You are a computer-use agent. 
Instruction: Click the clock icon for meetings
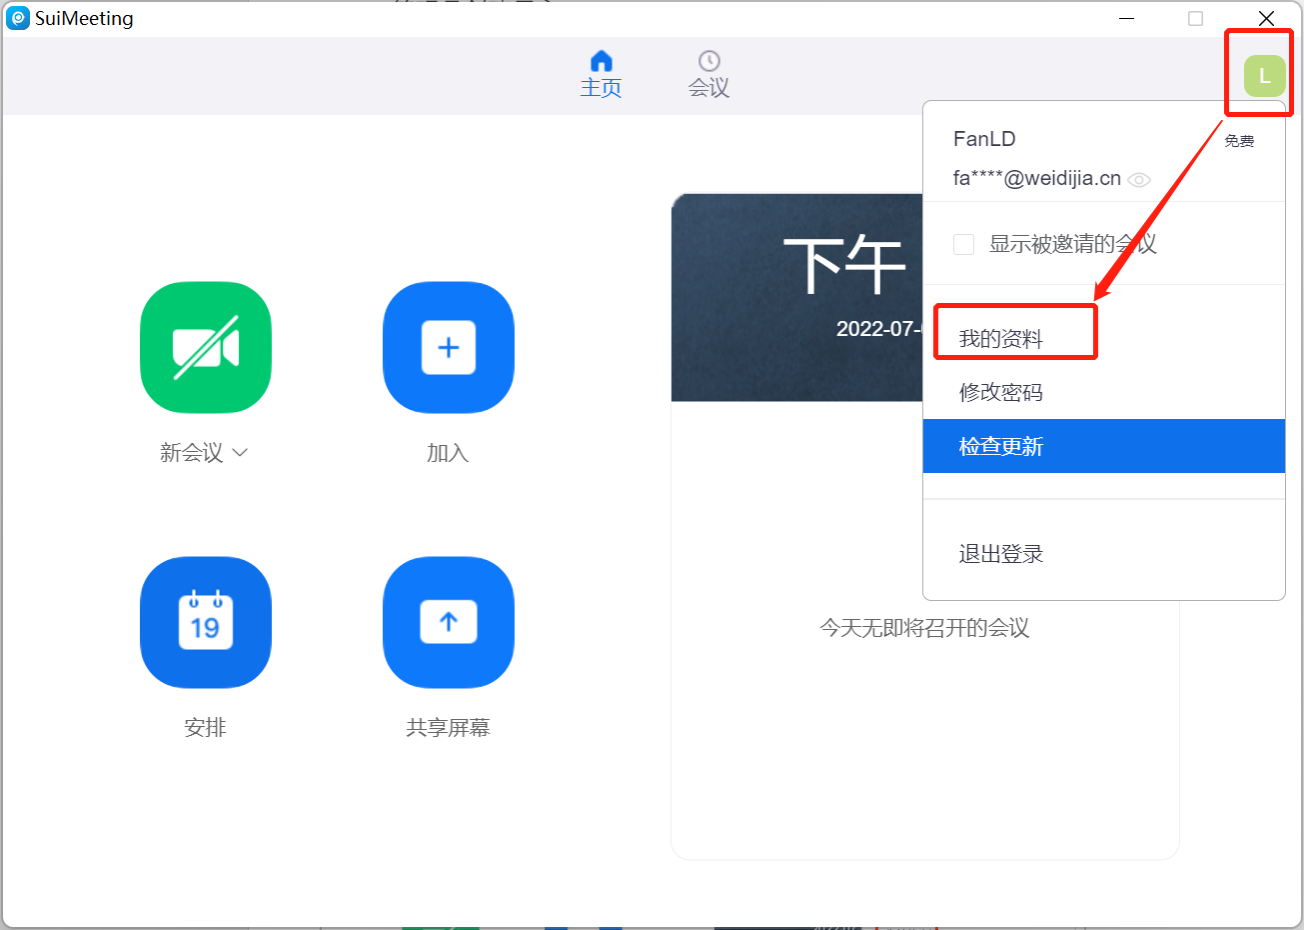coord(709,61)
